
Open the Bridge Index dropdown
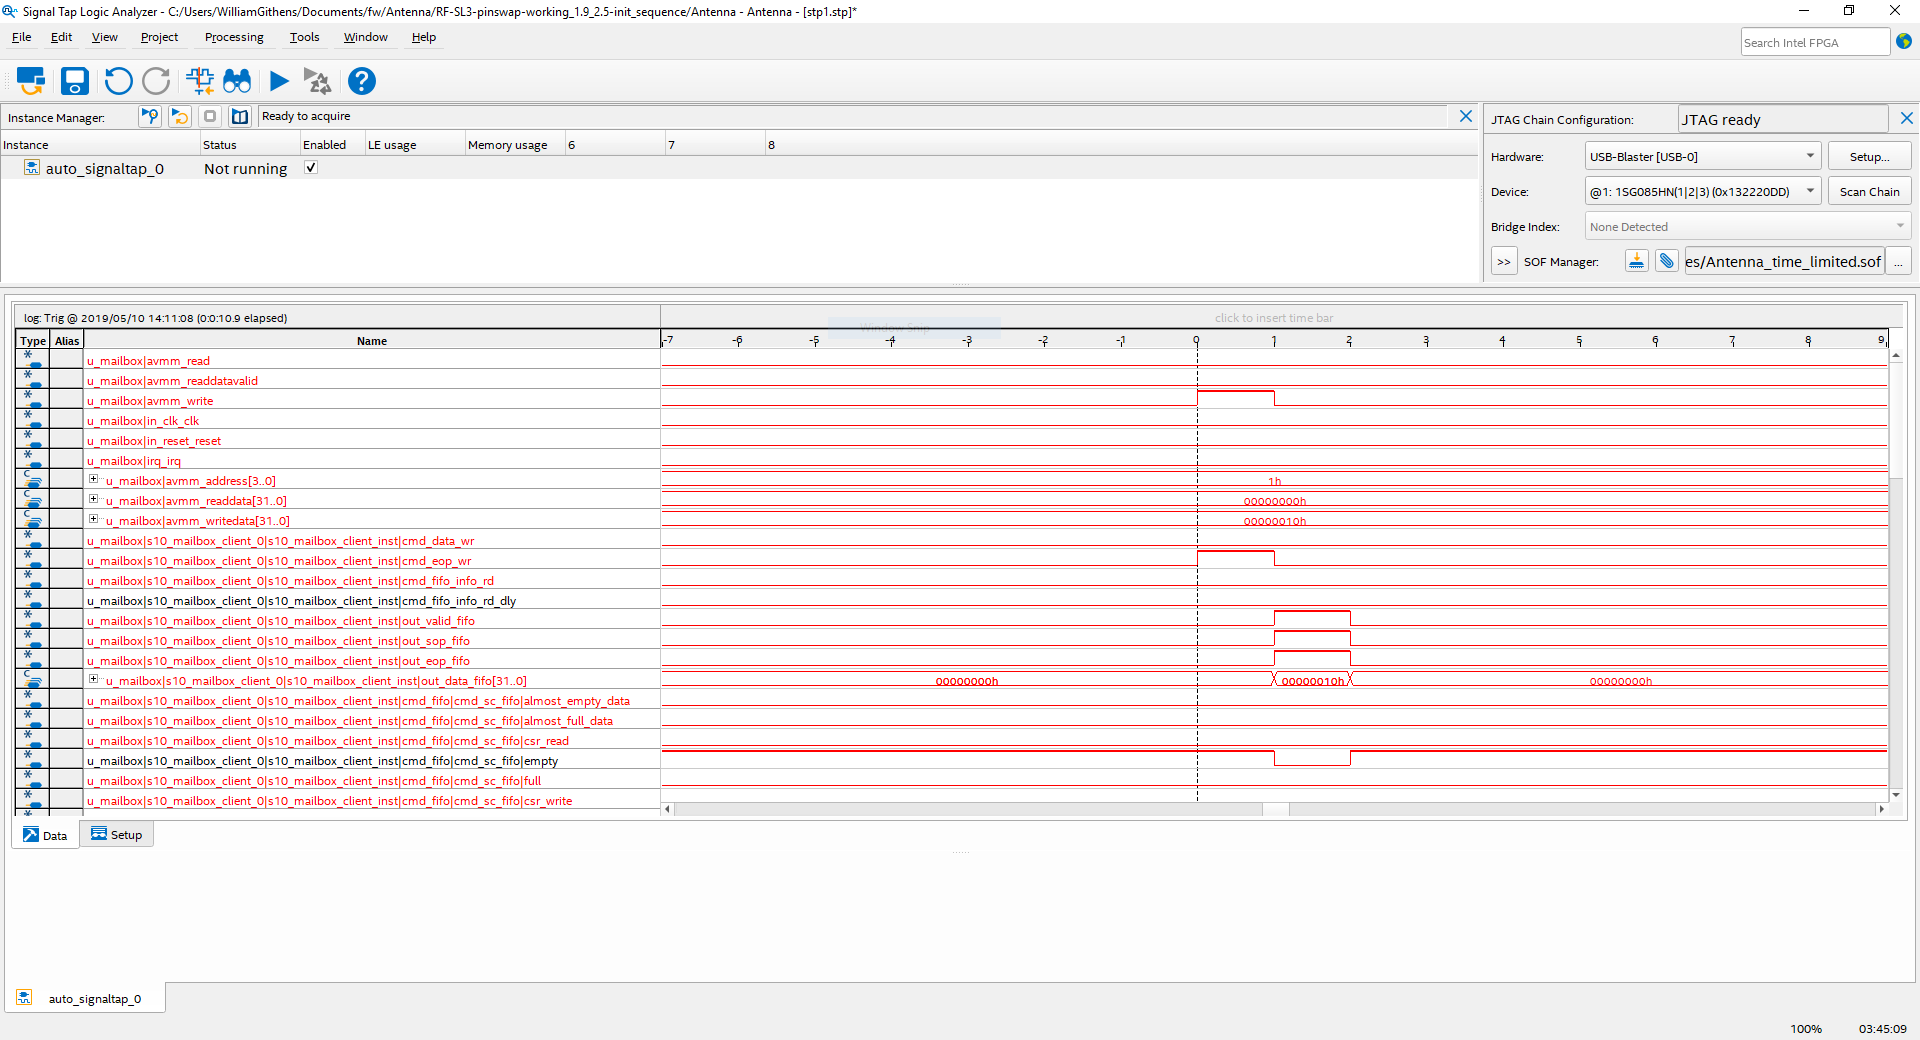tap(1748, 226)
